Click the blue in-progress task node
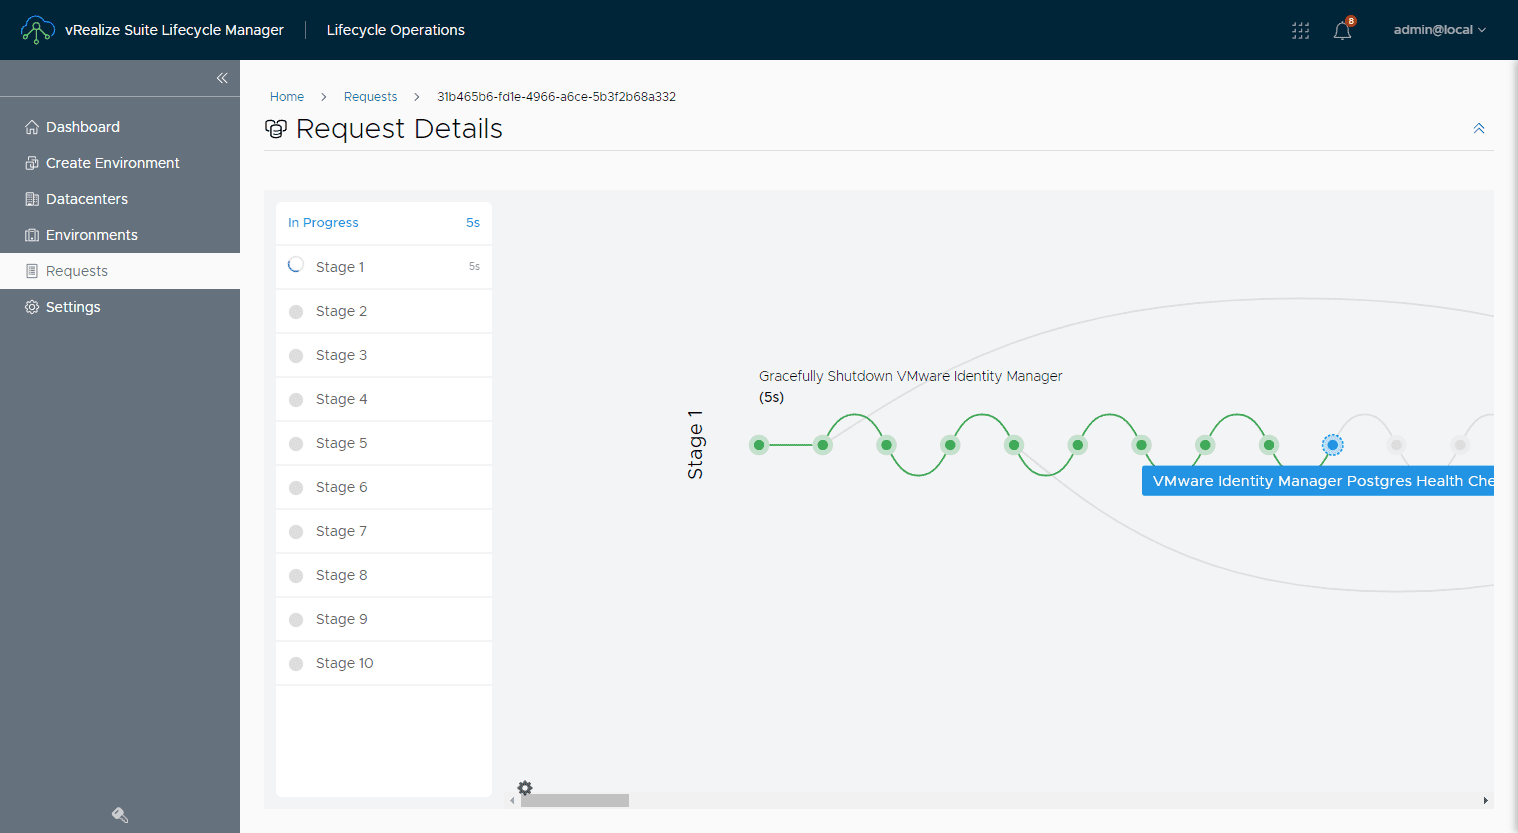Viewport: 1518px width, 833px height. [x=1332, y=445]
